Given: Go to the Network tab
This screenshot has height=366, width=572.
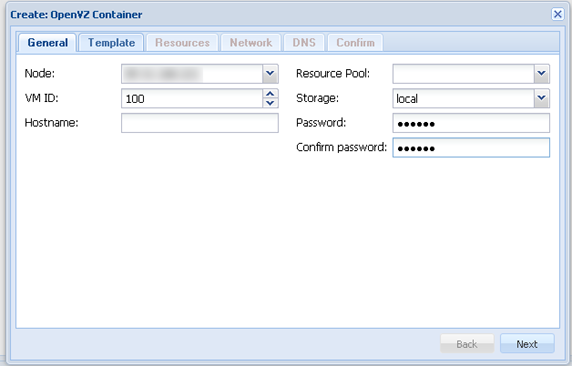Looking at the screenshot, I should coord(251,43).
